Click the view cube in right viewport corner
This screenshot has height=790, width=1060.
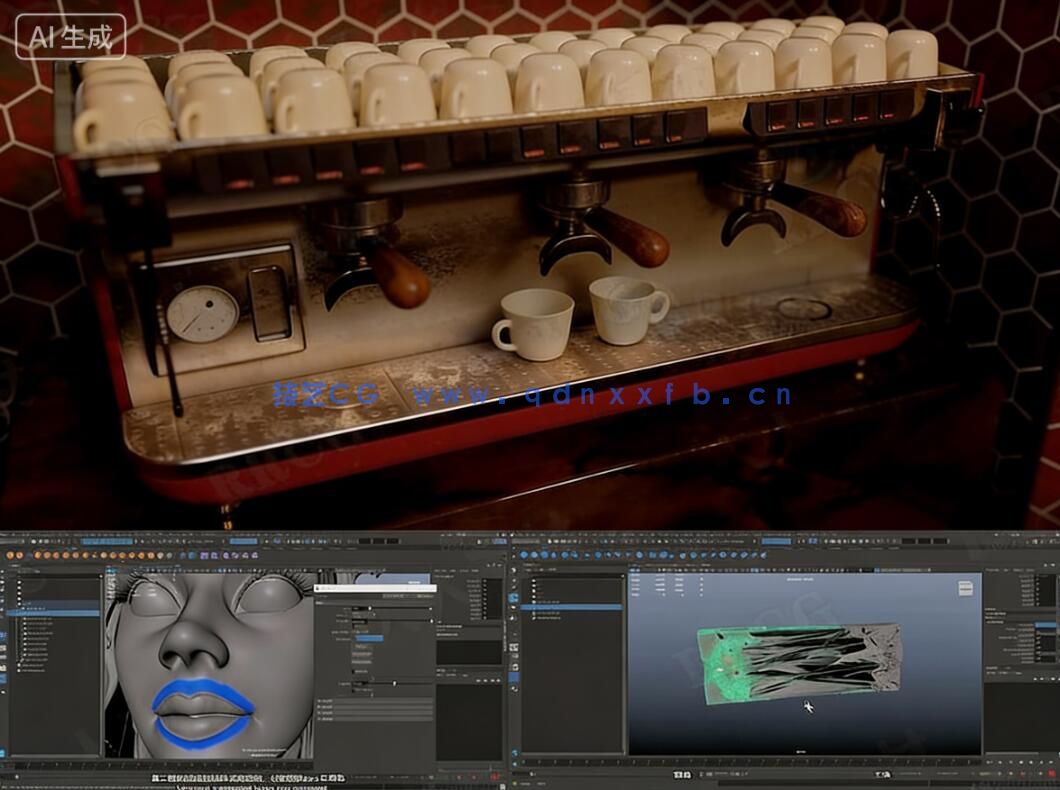966,587
